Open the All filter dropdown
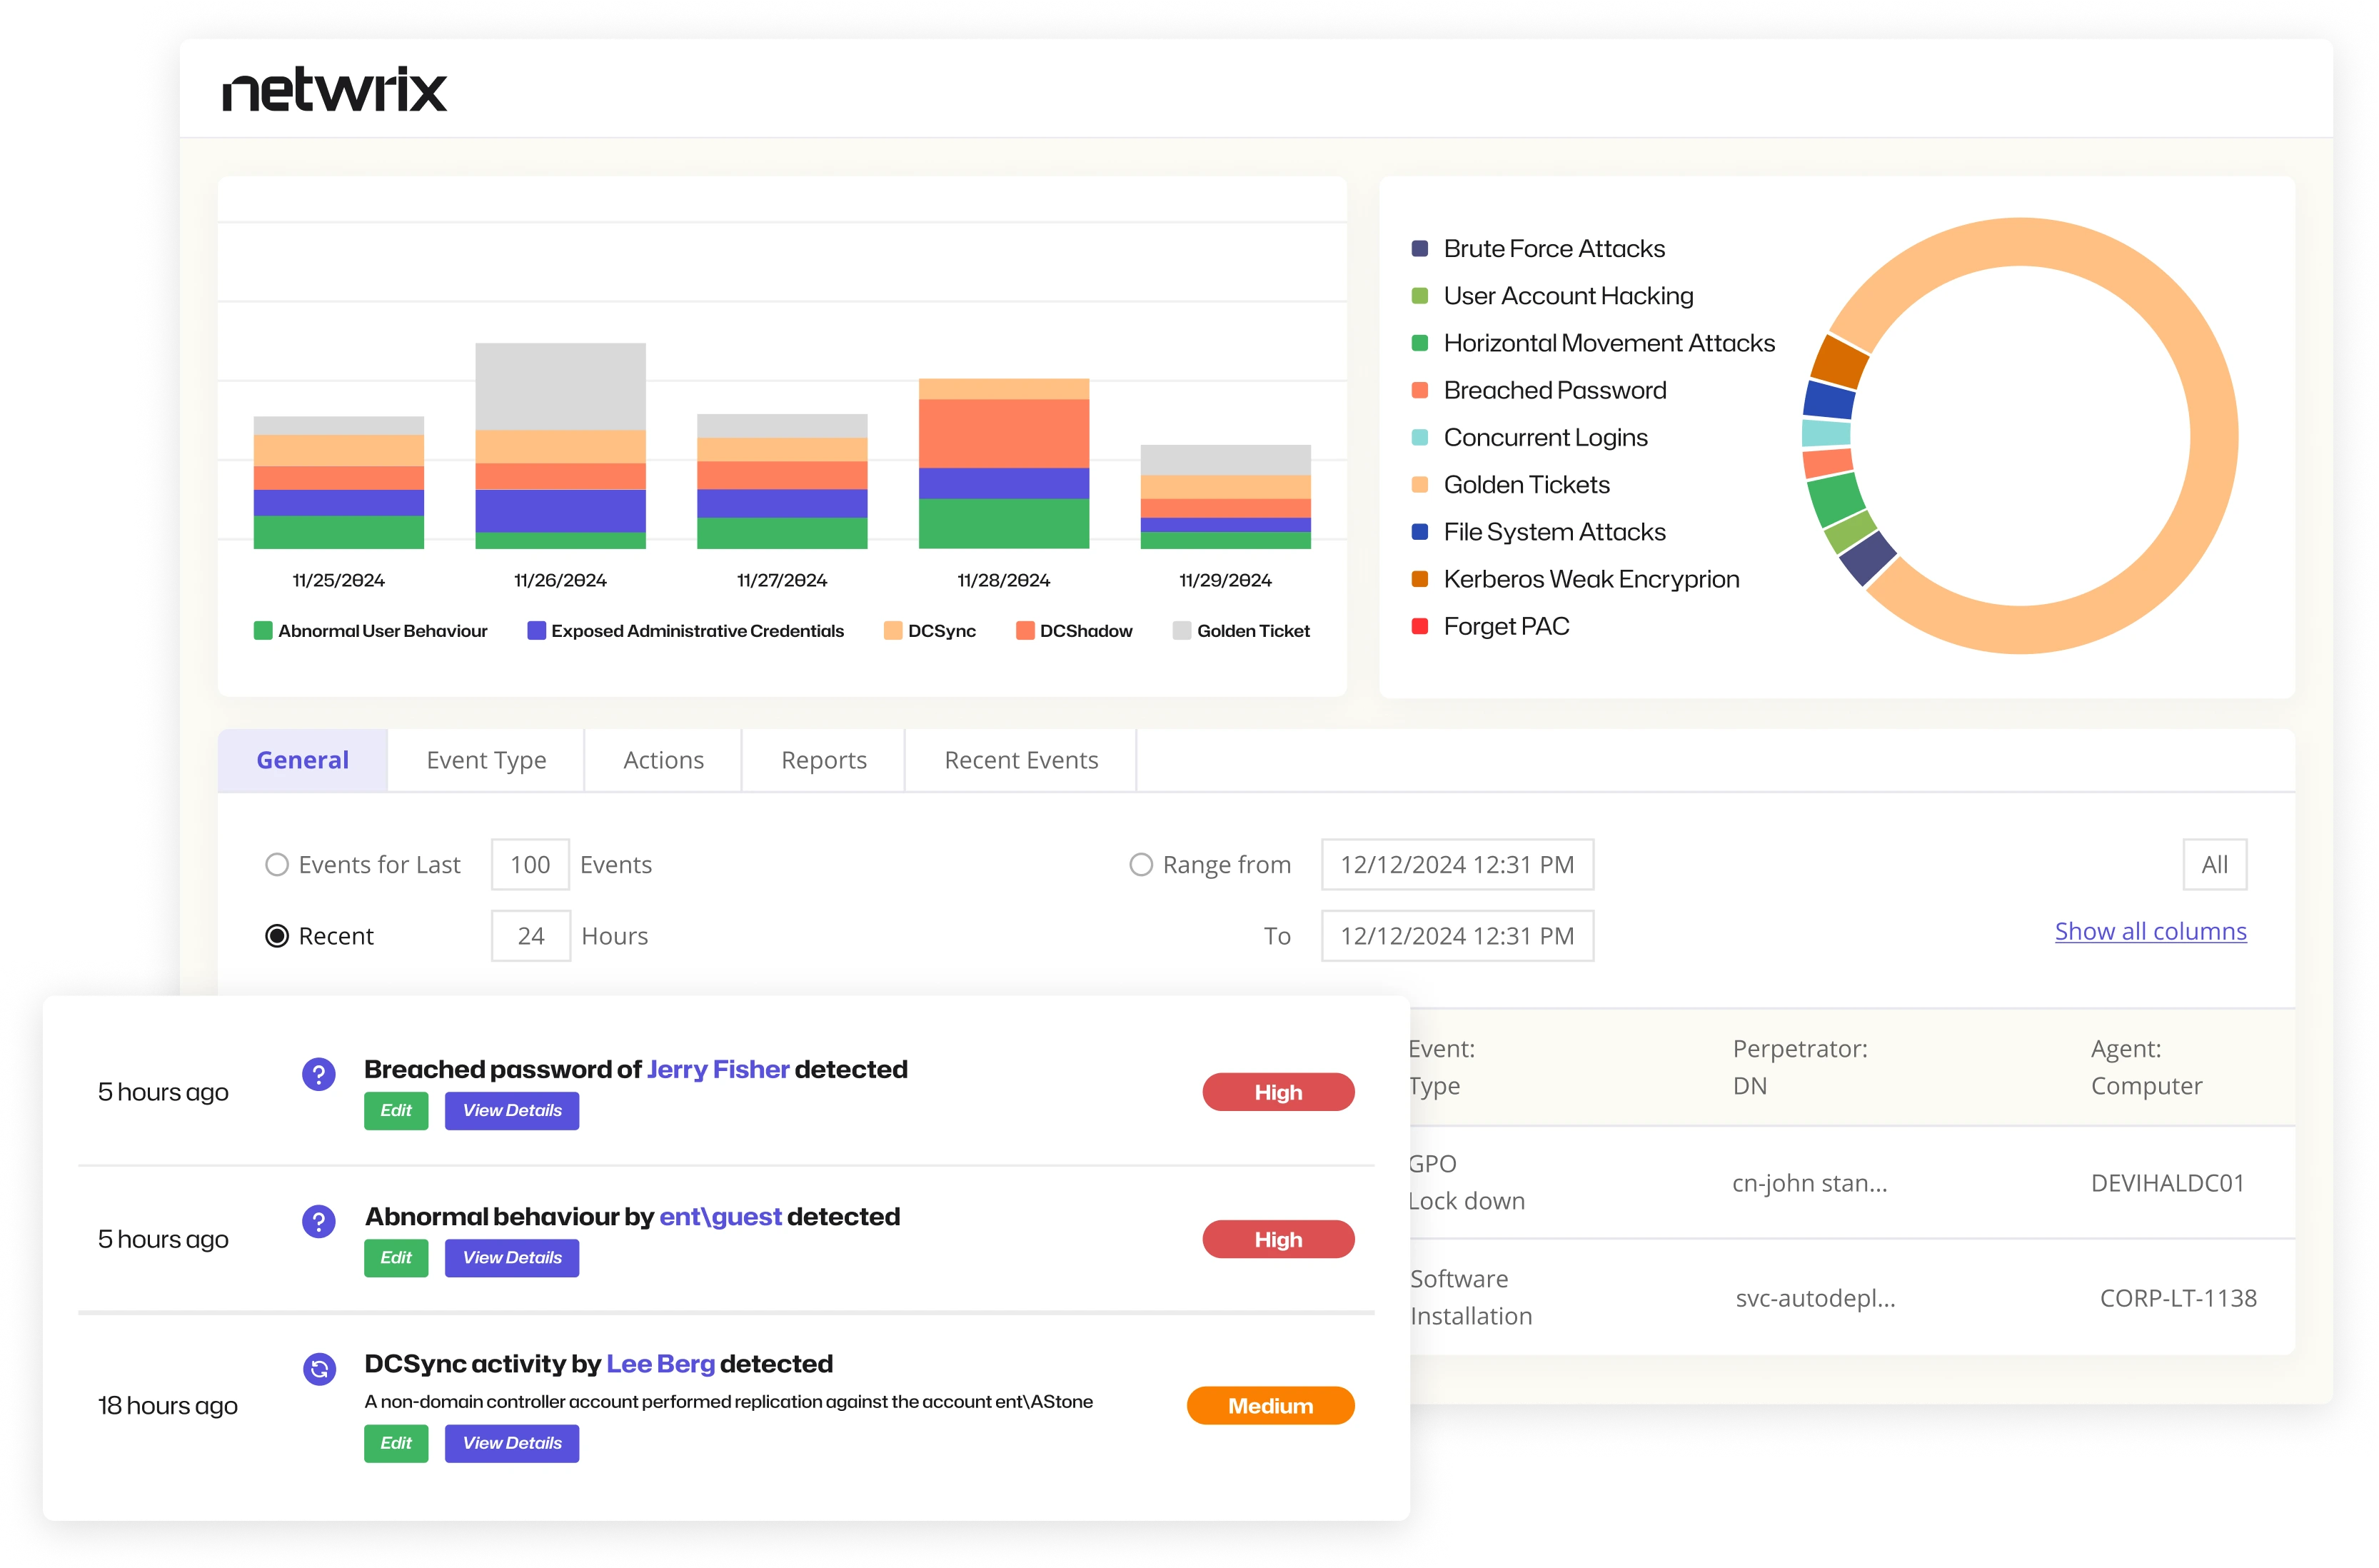This screenshot has width=2379, height=1568. coord(2214,865)
